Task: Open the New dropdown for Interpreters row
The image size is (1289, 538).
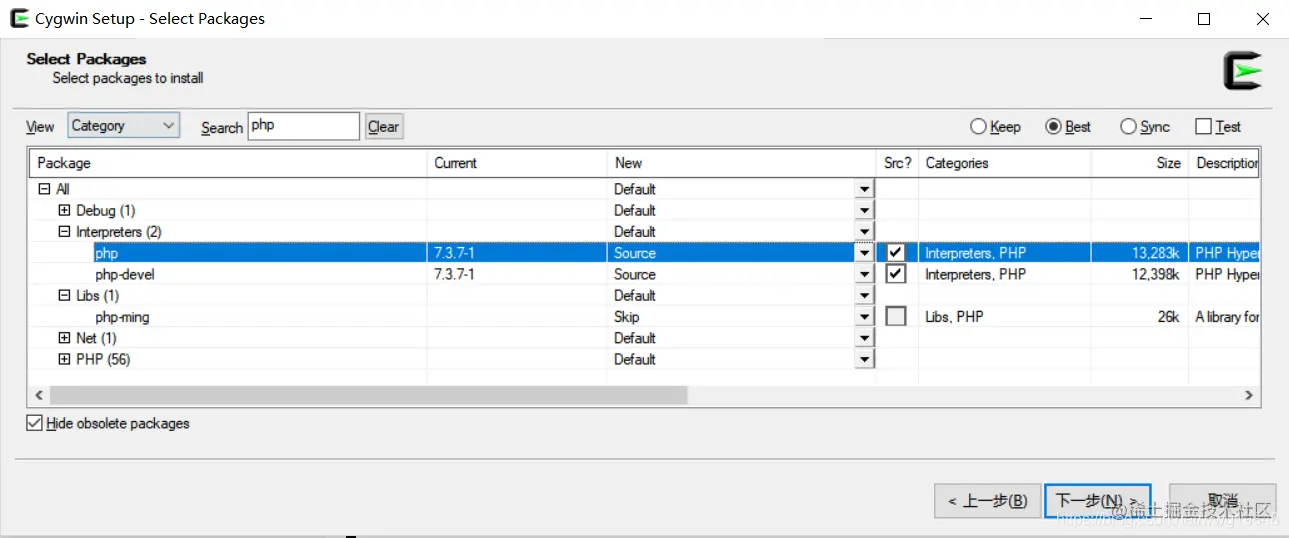Action: click(x=865, y=232)
